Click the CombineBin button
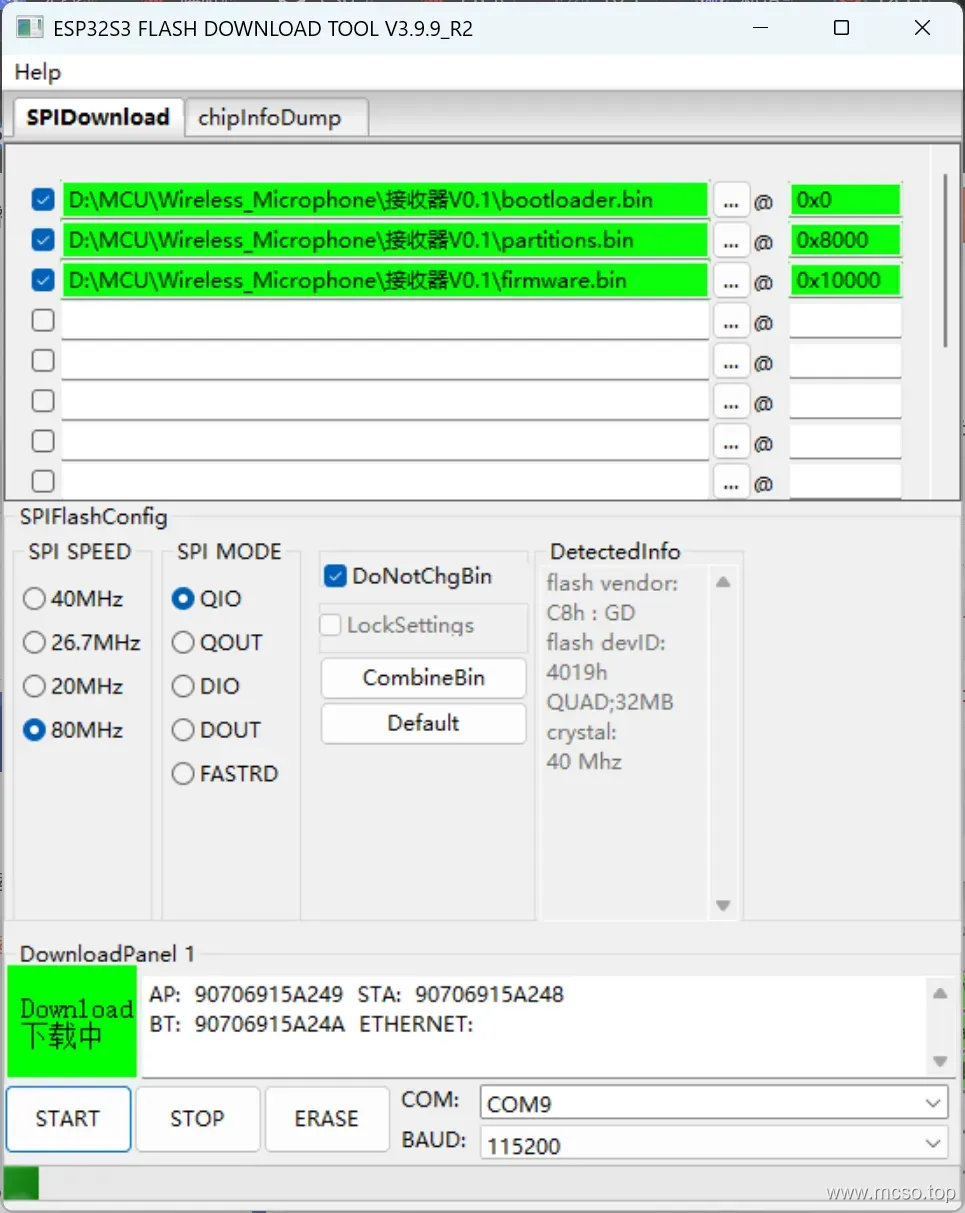 (422, 678)
